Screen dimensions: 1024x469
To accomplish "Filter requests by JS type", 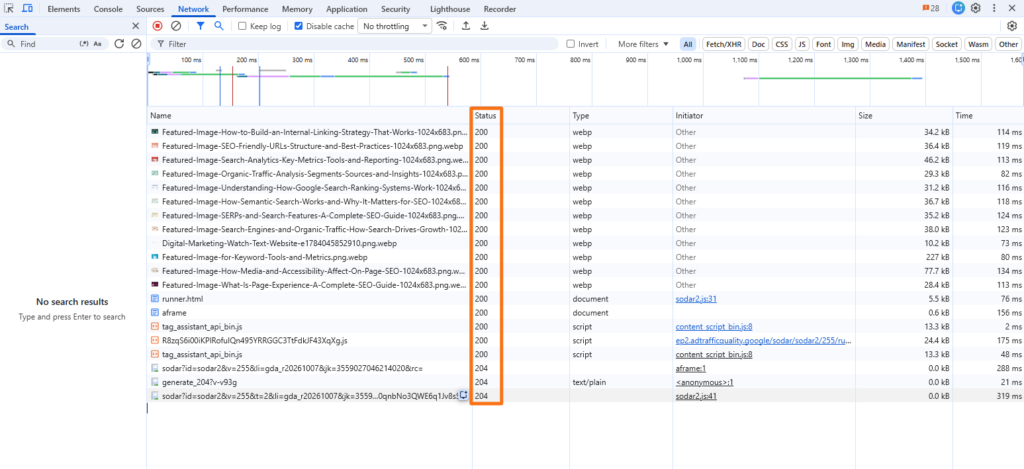I will point(802,44).
